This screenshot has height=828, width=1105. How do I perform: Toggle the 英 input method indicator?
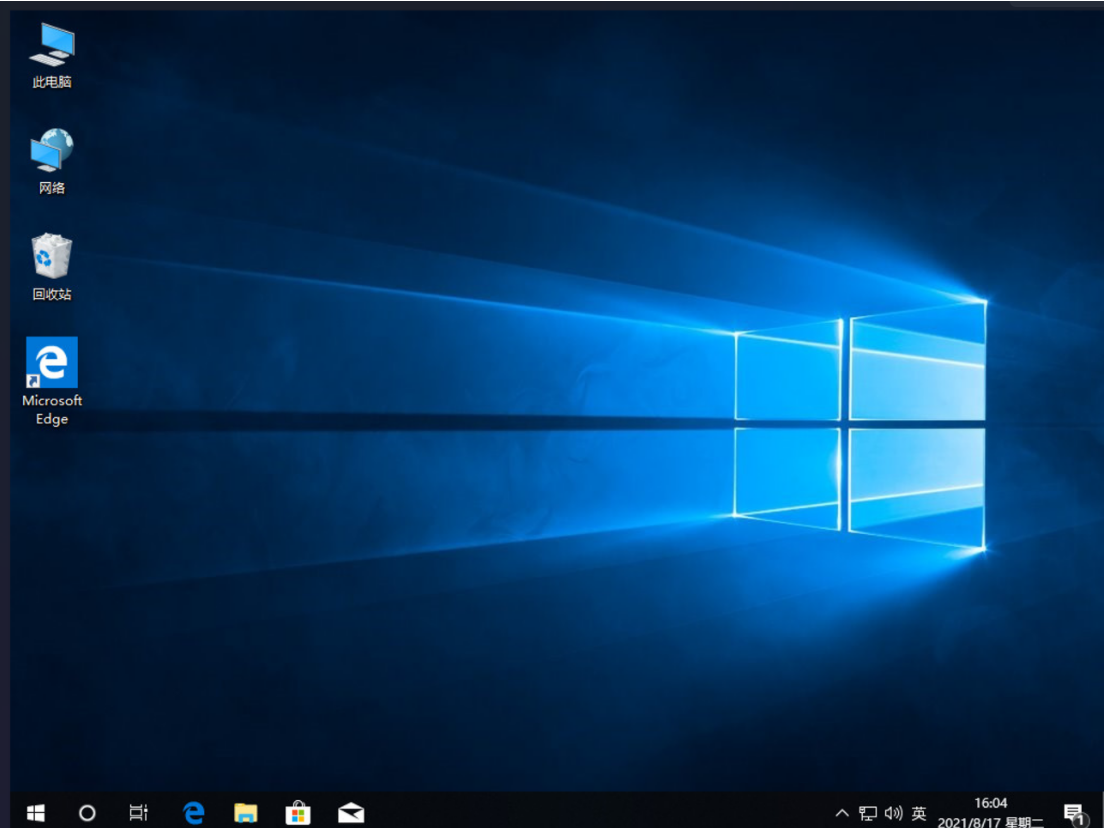click(x=919, y=813)
